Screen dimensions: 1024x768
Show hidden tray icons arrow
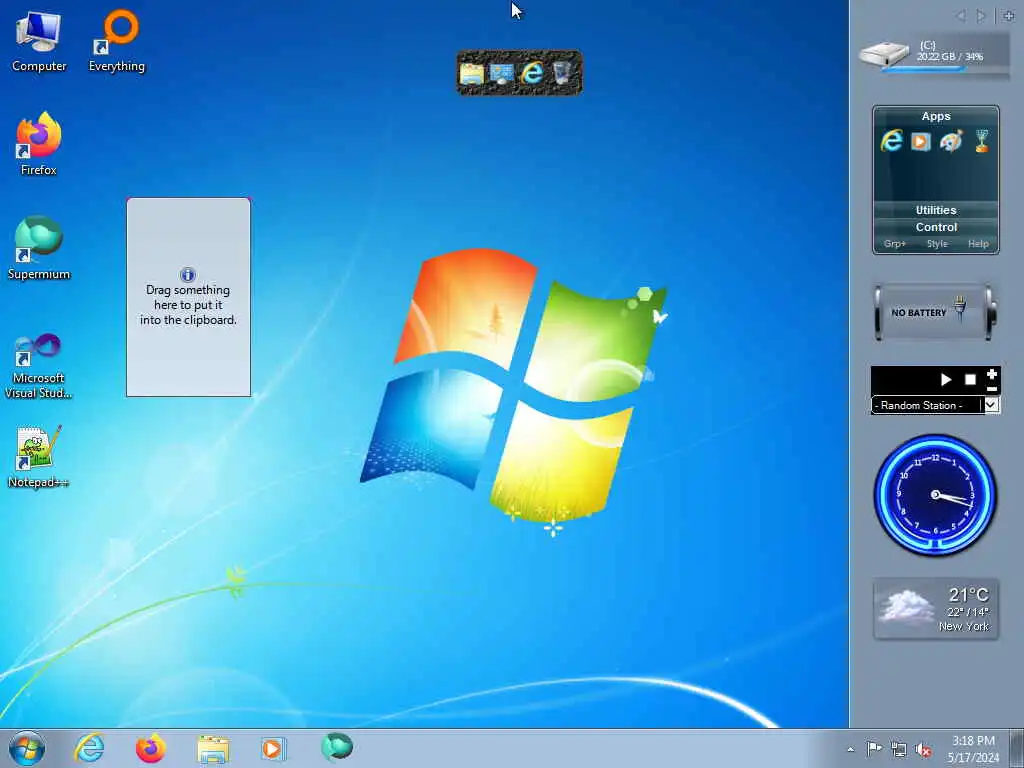pos(850,749)
